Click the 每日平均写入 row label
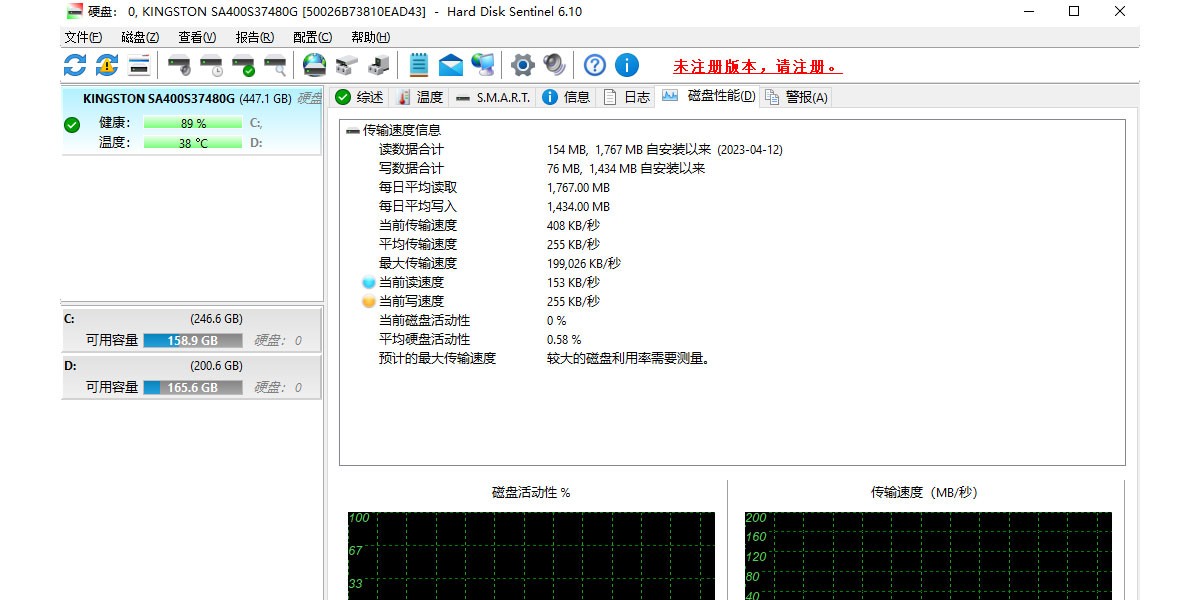 418,206
